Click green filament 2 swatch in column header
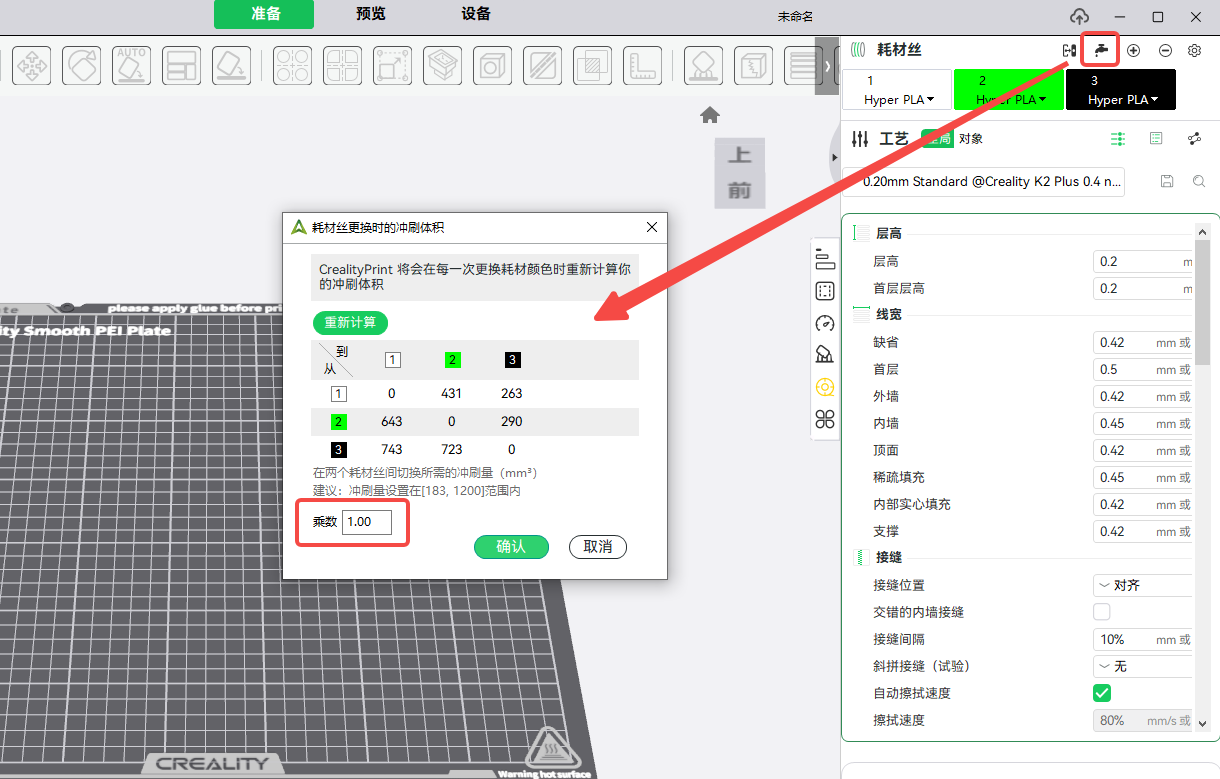The image size is (1220, 779). 453,360
